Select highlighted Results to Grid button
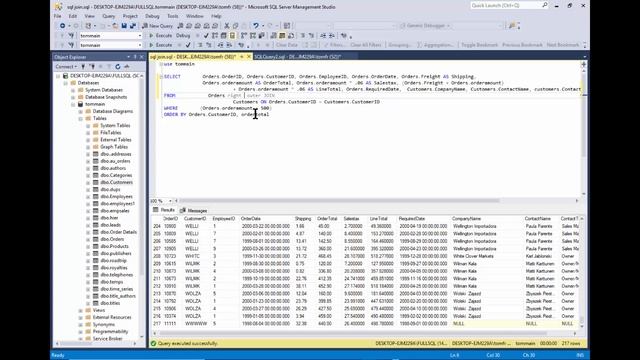 click(x=282, y=36)
